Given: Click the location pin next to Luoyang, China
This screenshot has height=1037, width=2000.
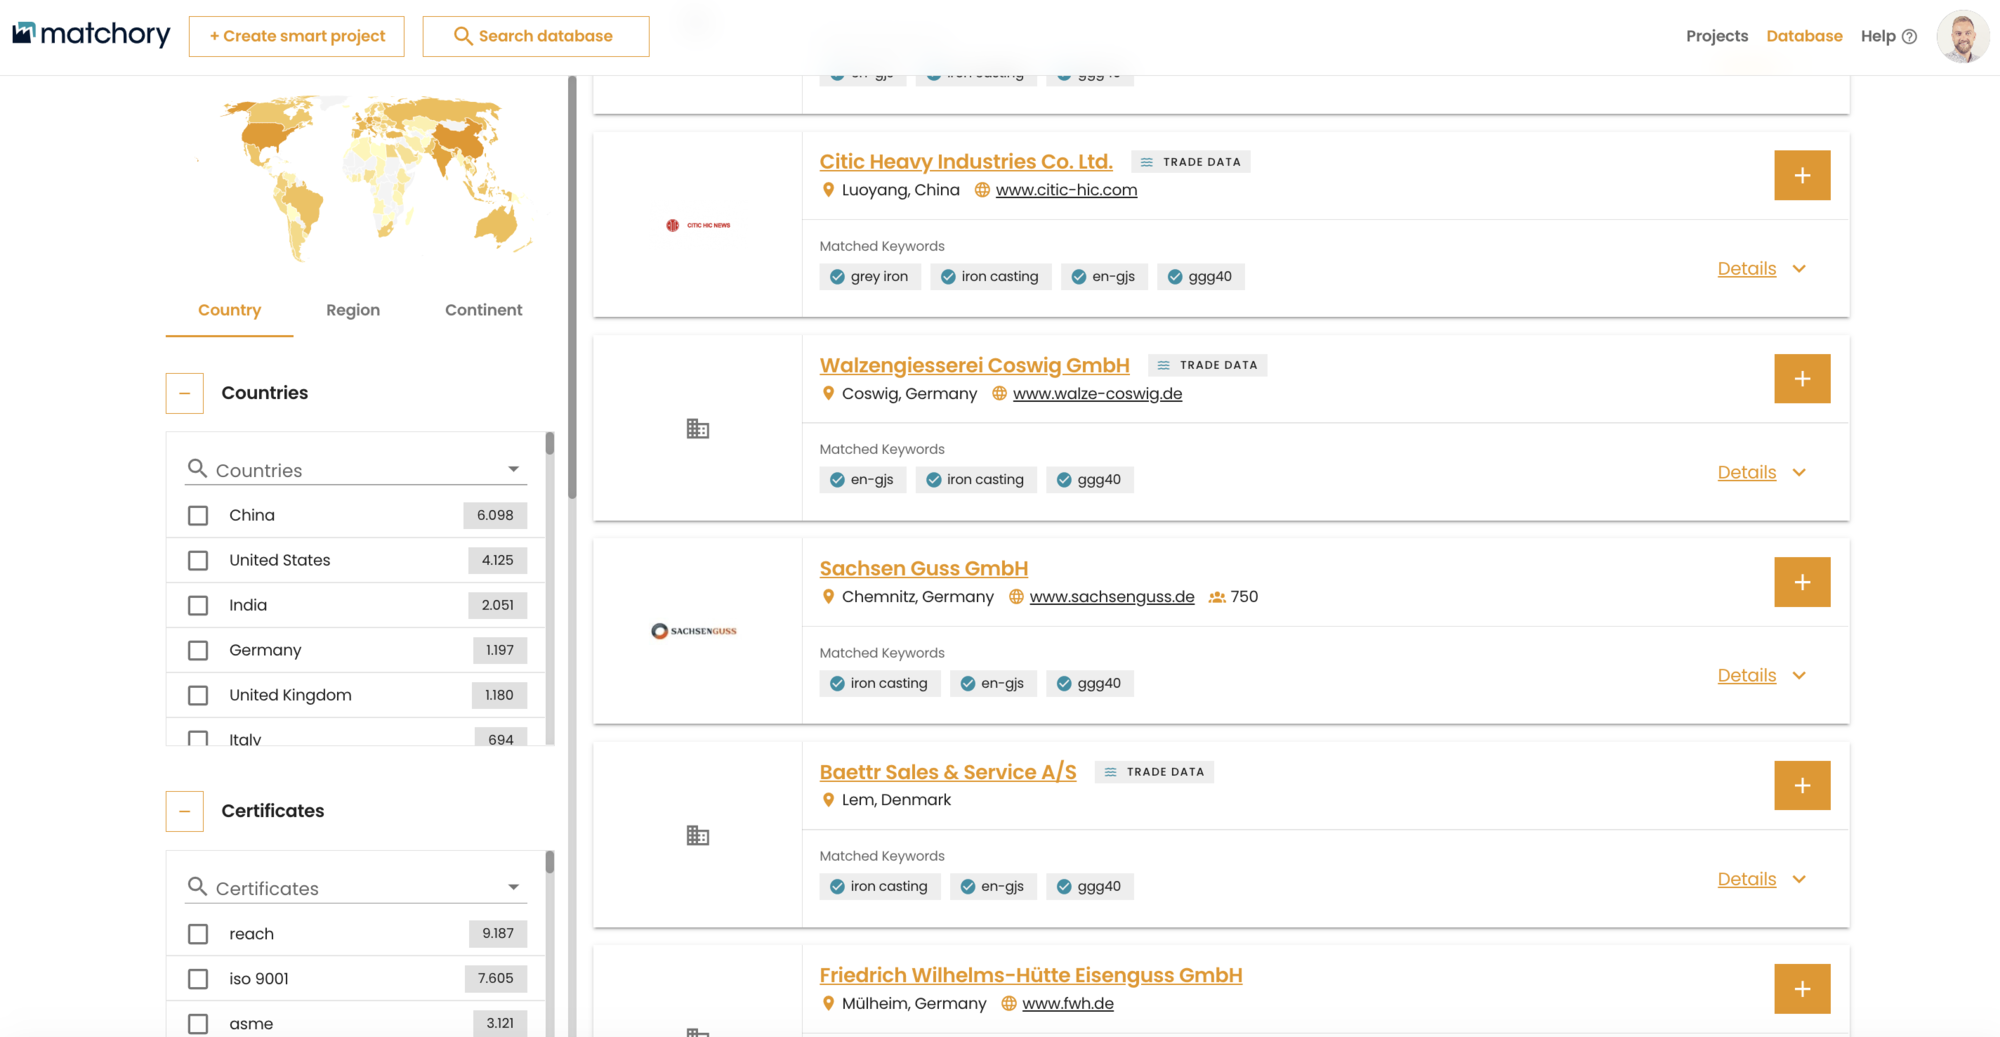Looking at the screenshot, I should tap(828, 190).
